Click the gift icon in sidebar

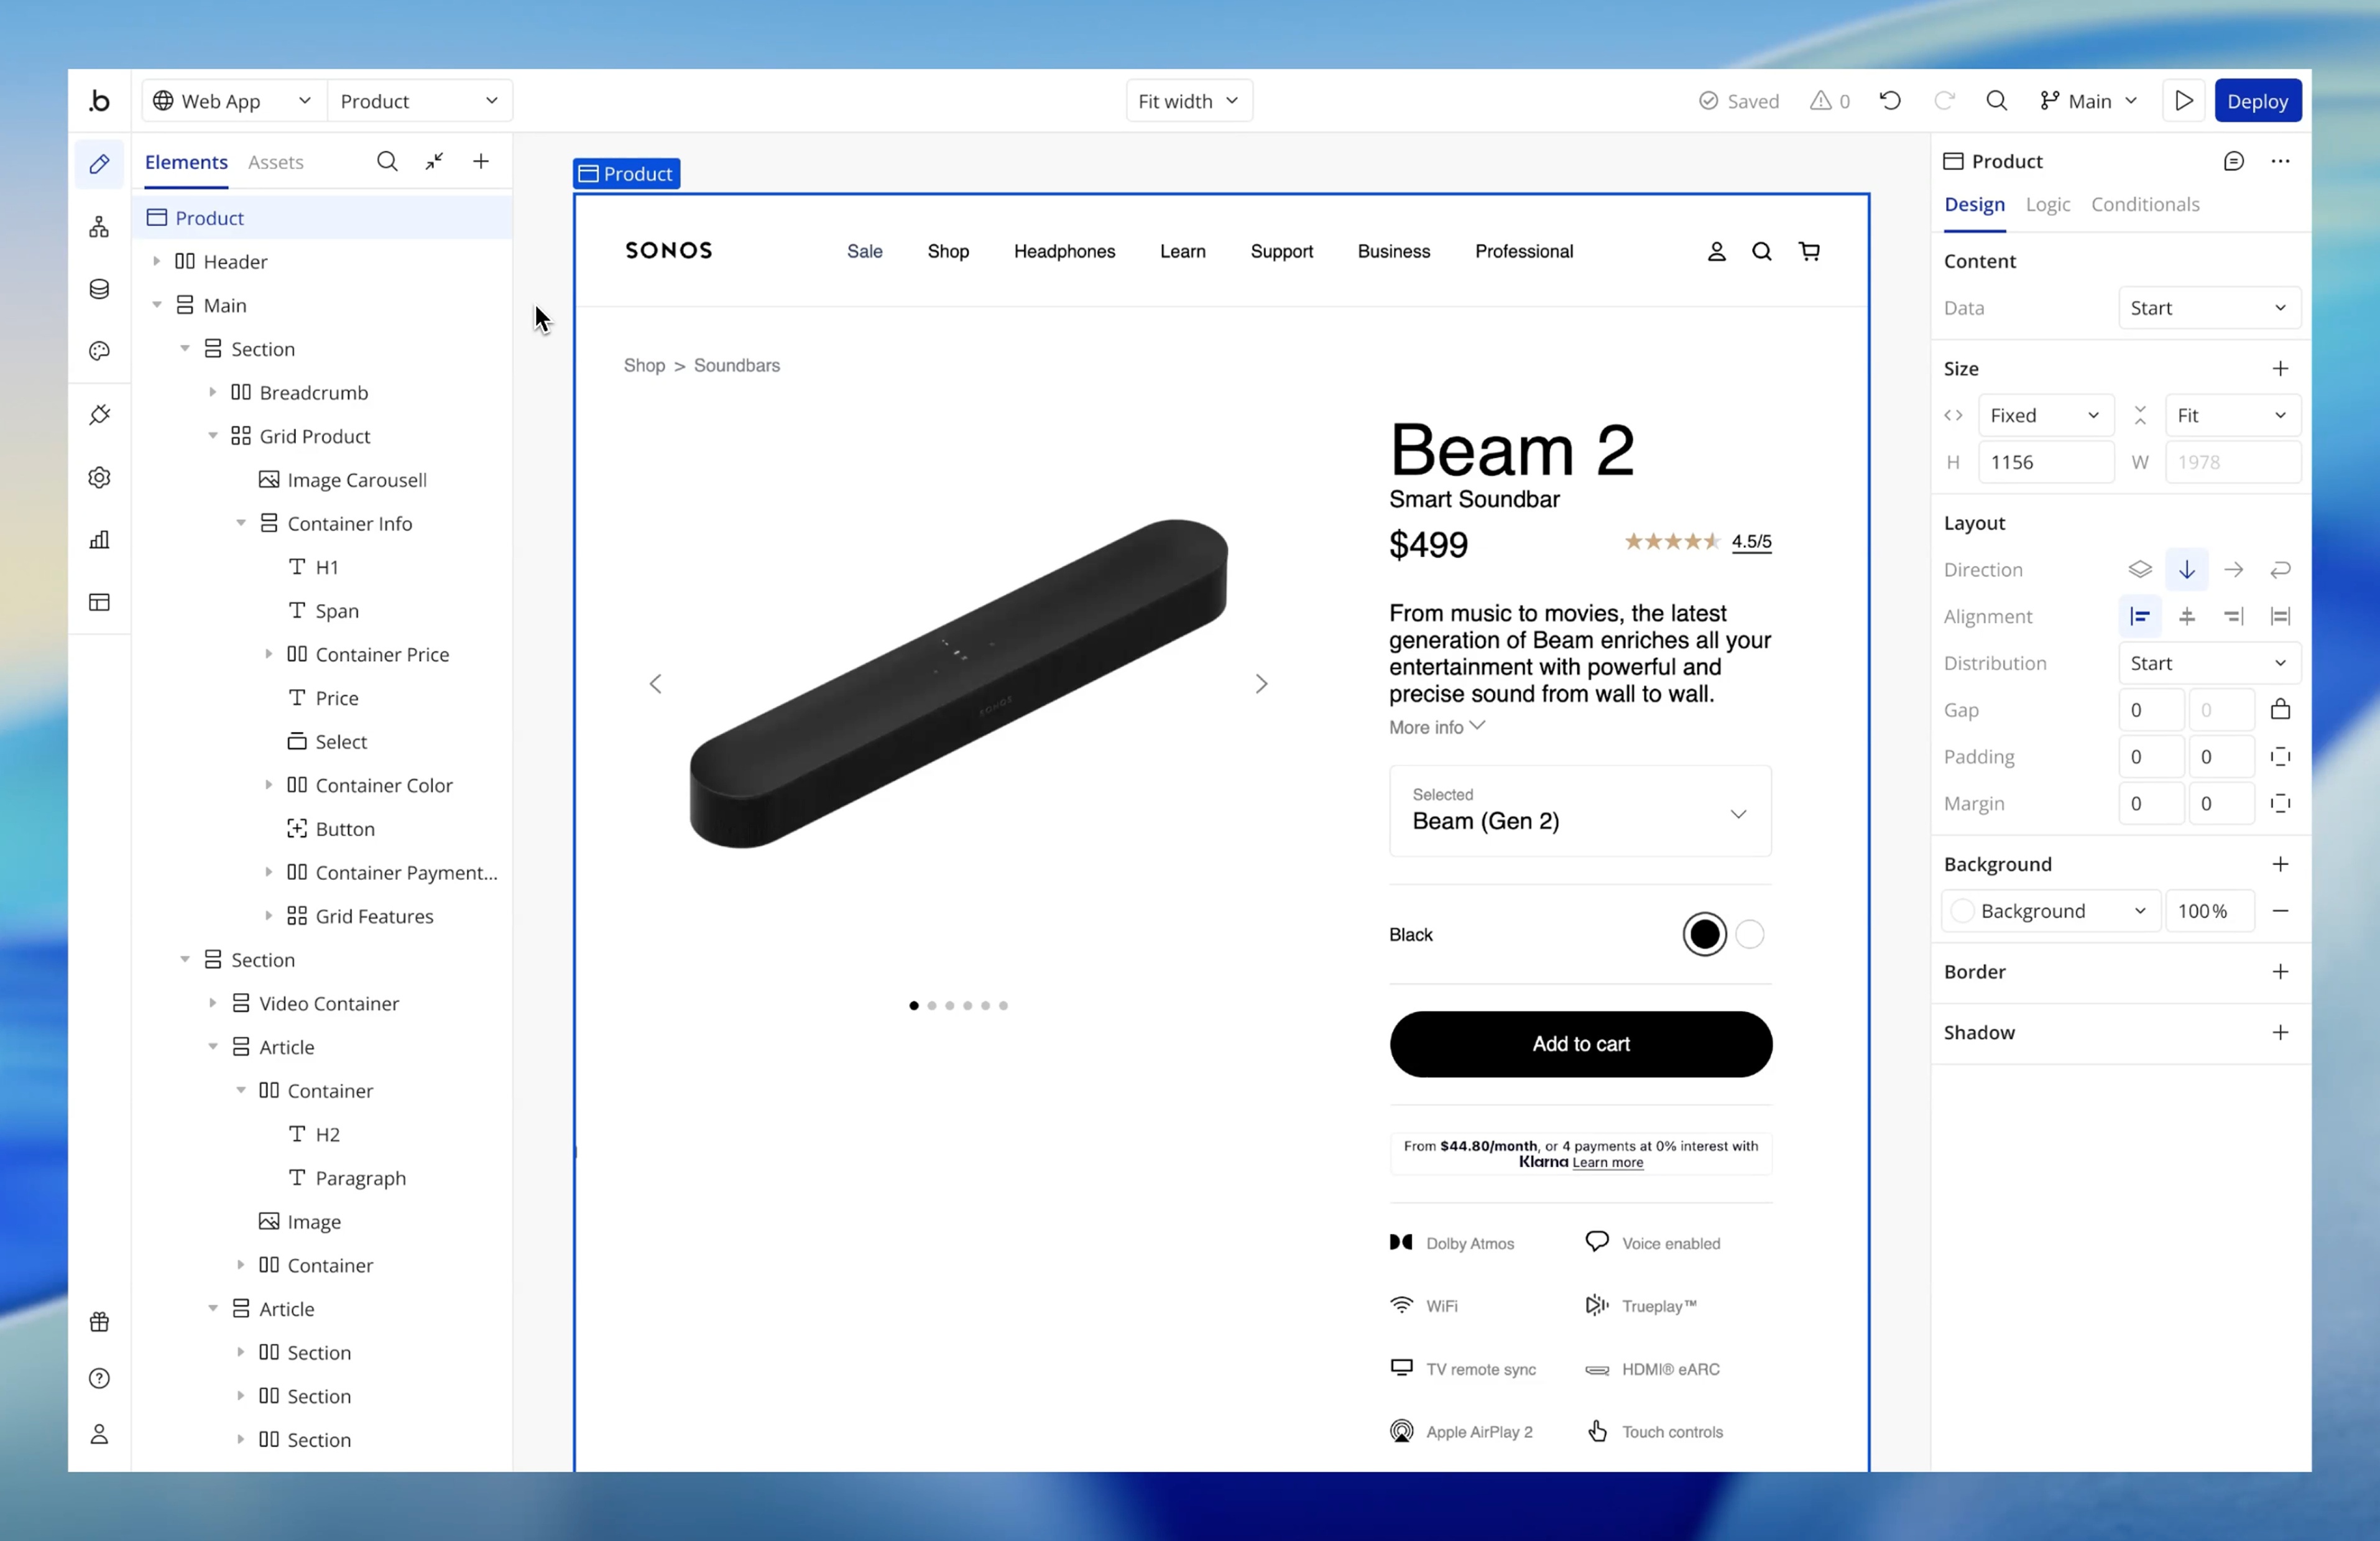(99, 1322)
